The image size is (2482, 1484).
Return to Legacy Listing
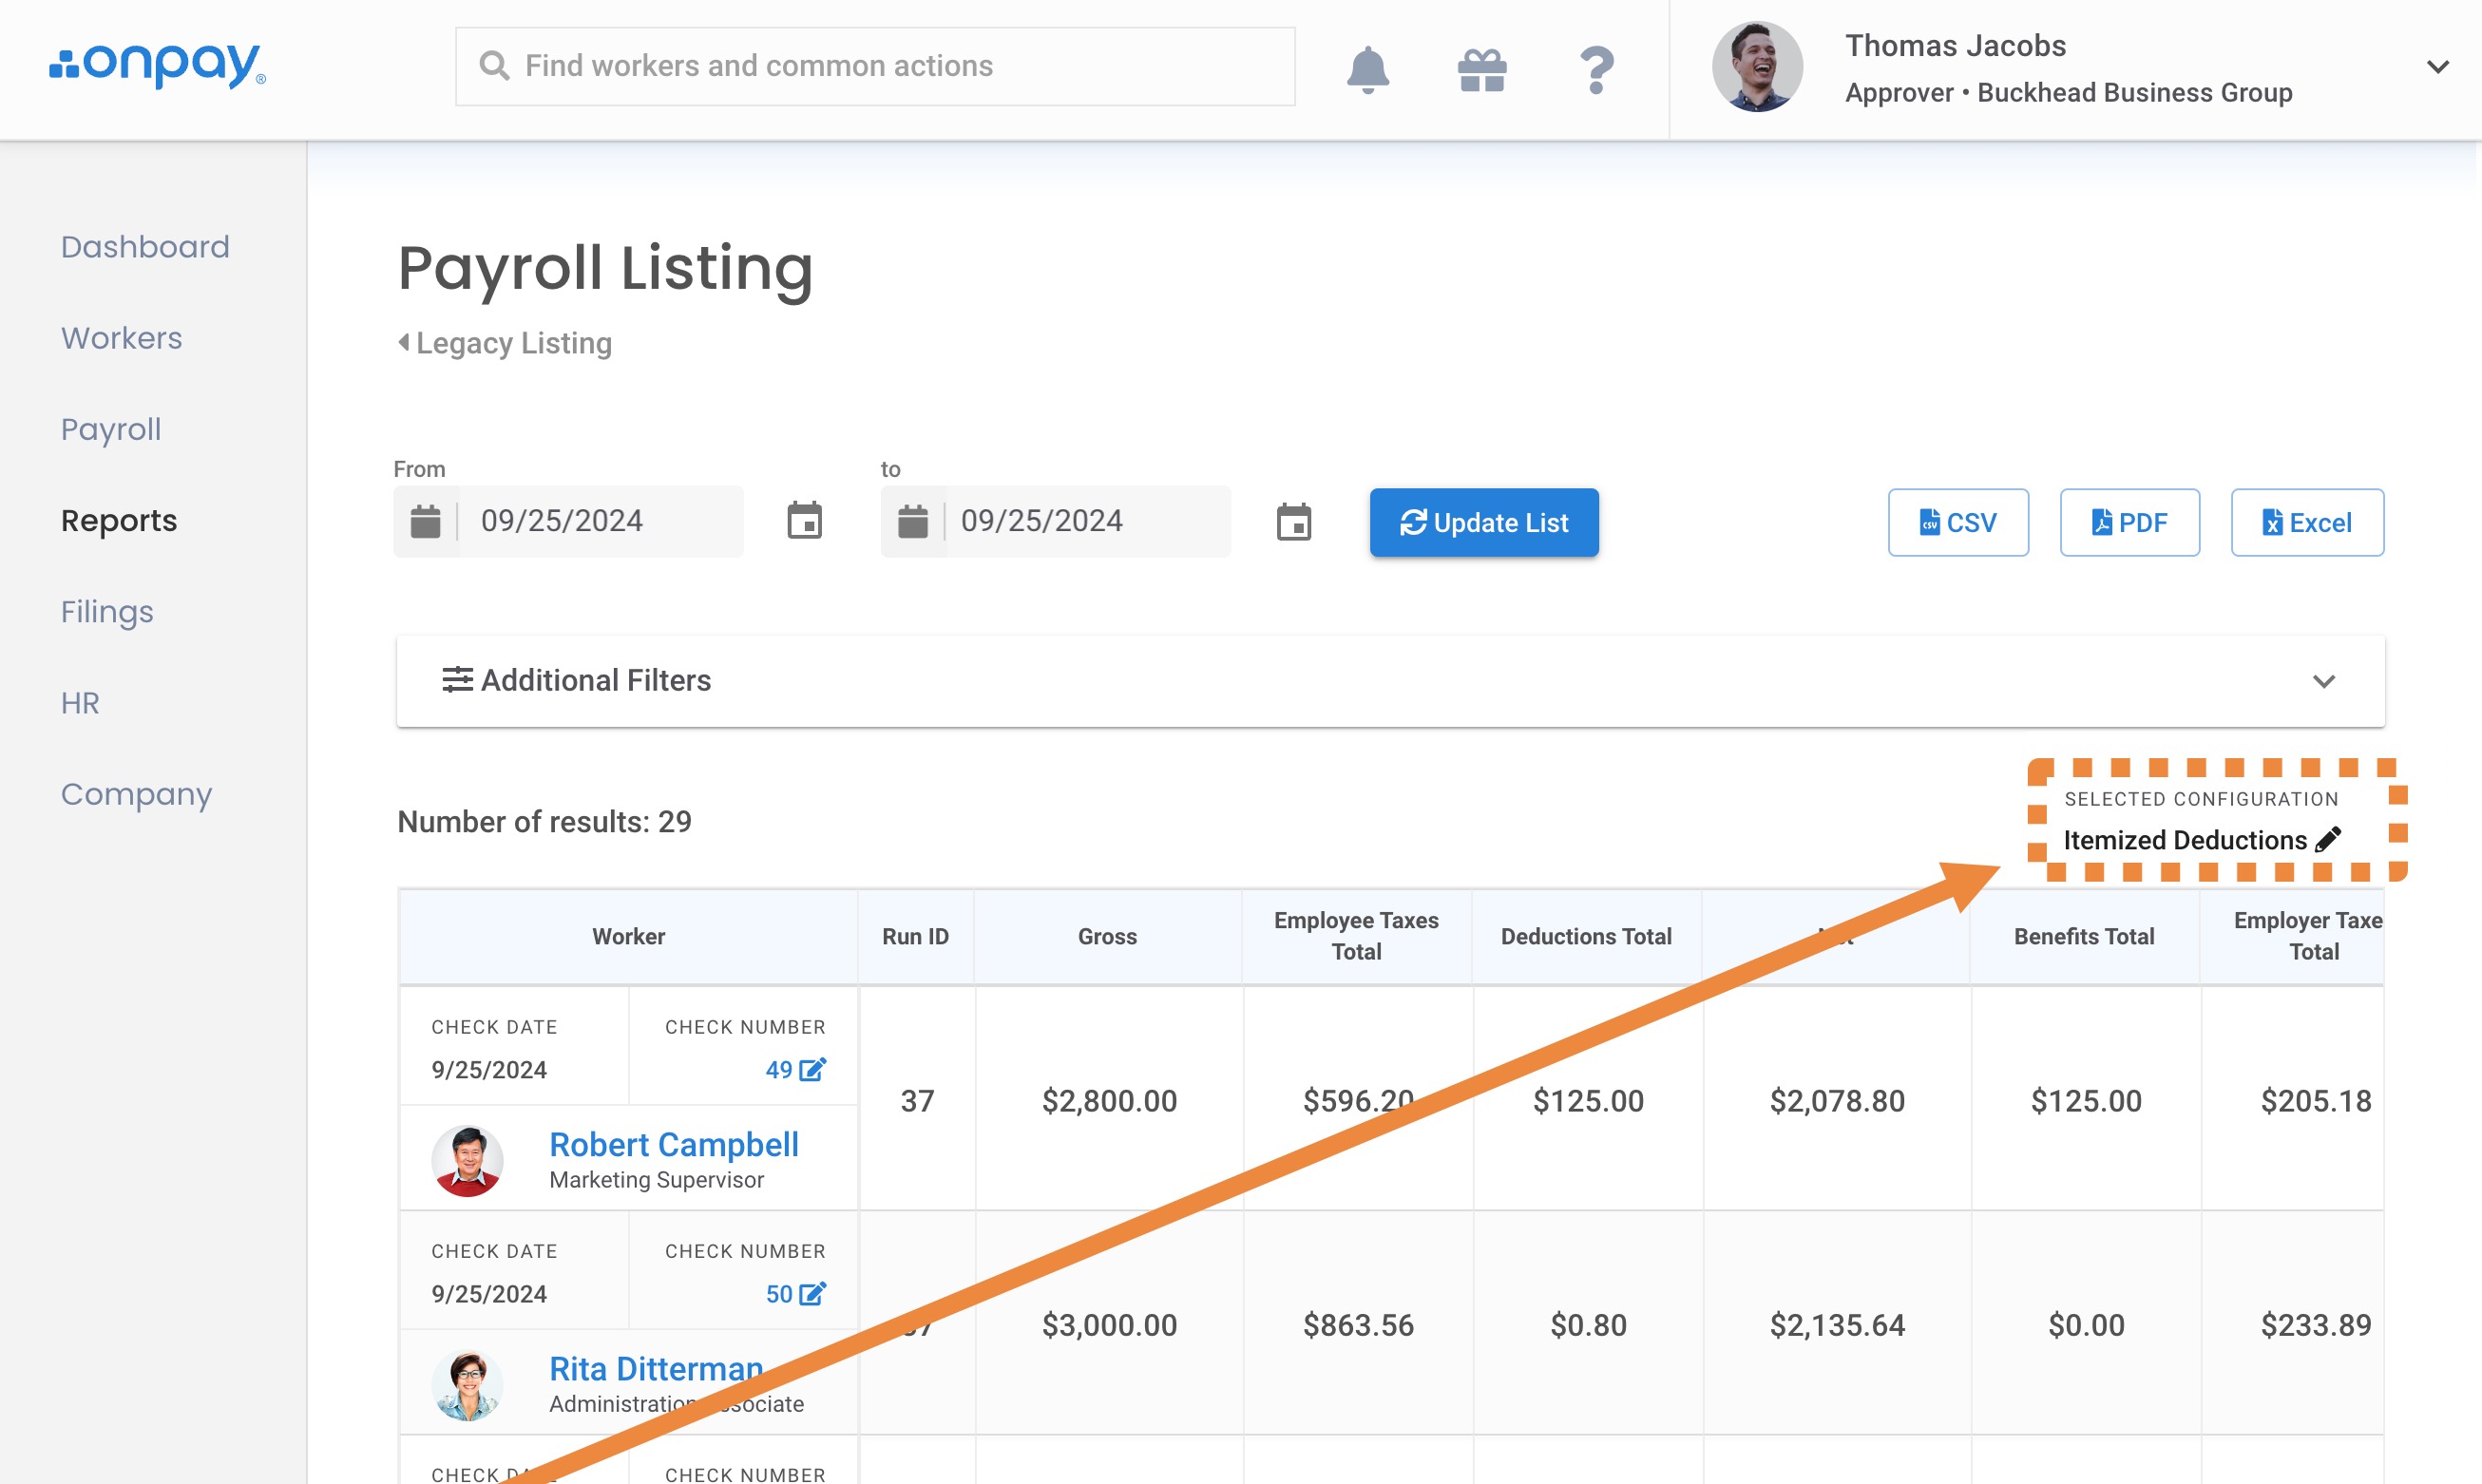[x=505, y=343]
